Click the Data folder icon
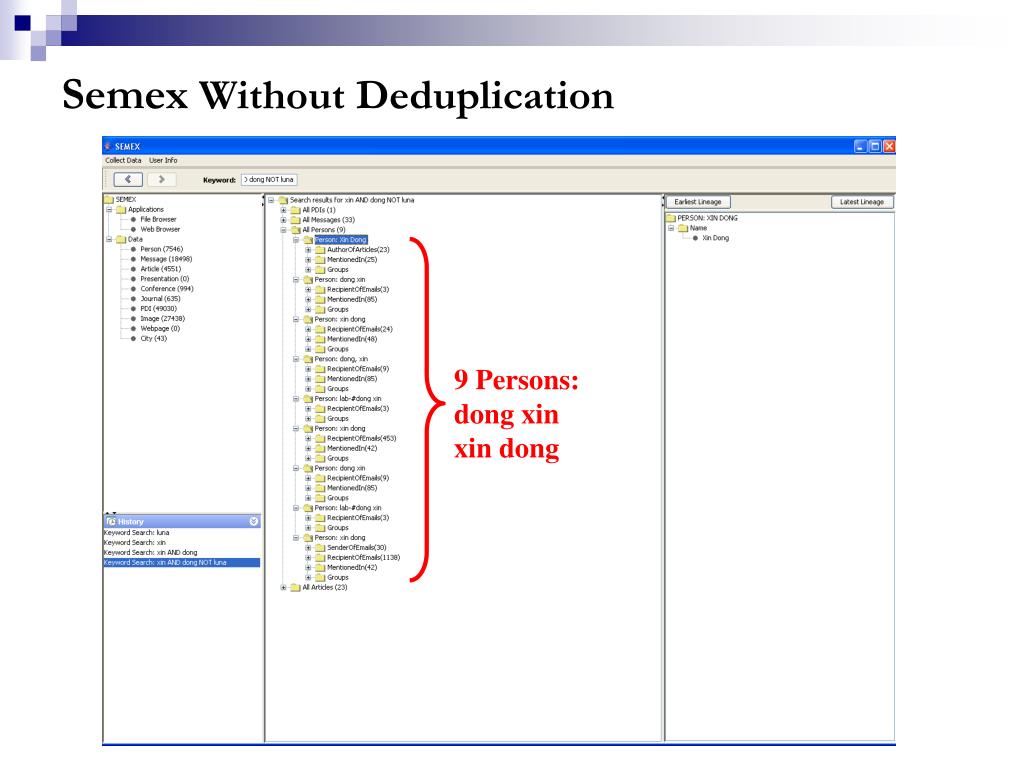This screenshot has height=768, width=1024. (121, 240)
